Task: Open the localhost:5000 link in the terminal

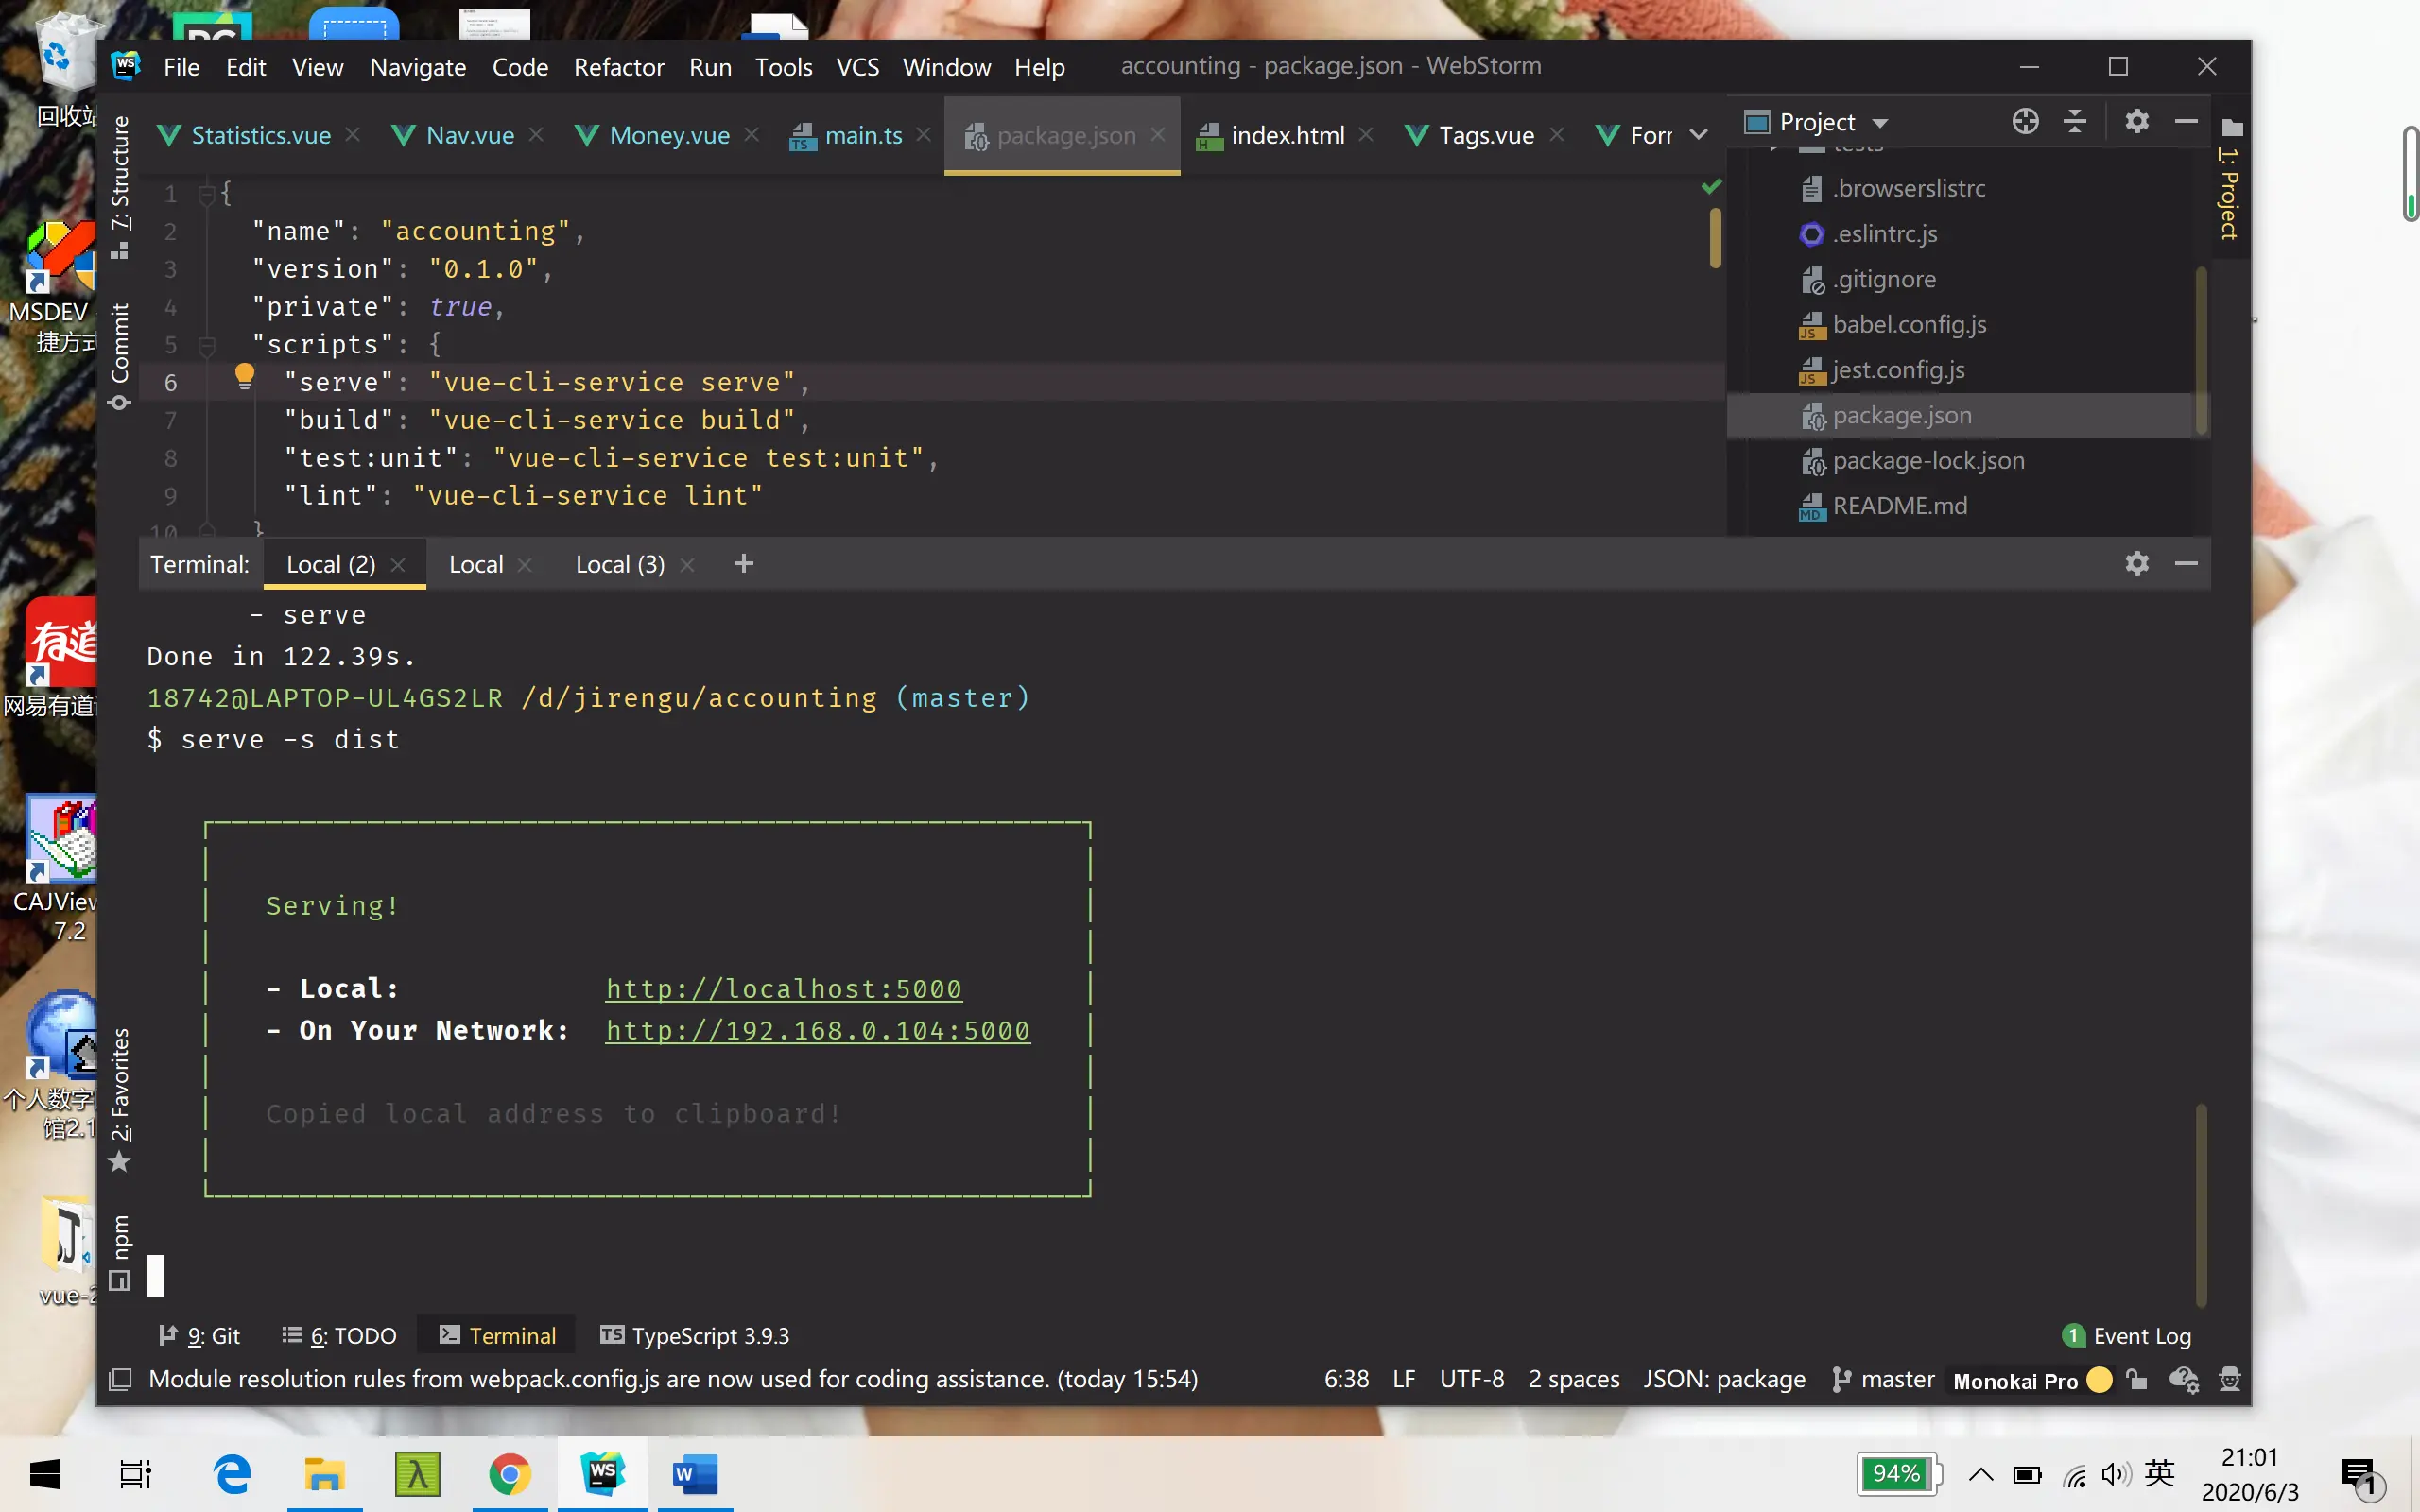Action: pos(783,989)
